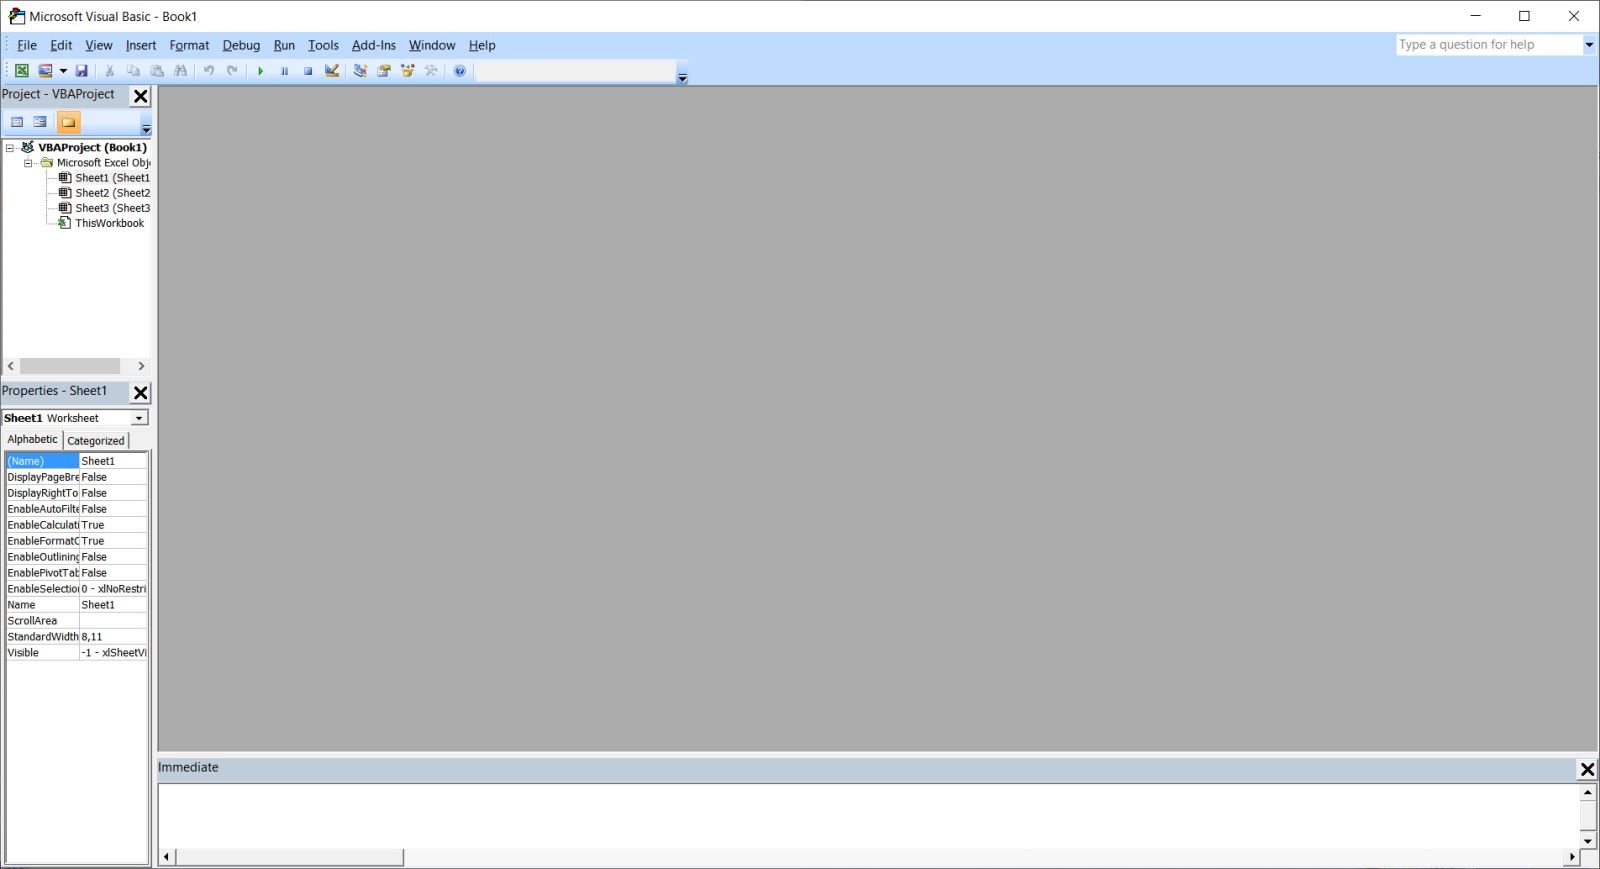Click inside the Immediate window text area
1600x869 pixels.
(x=868, y=816)
